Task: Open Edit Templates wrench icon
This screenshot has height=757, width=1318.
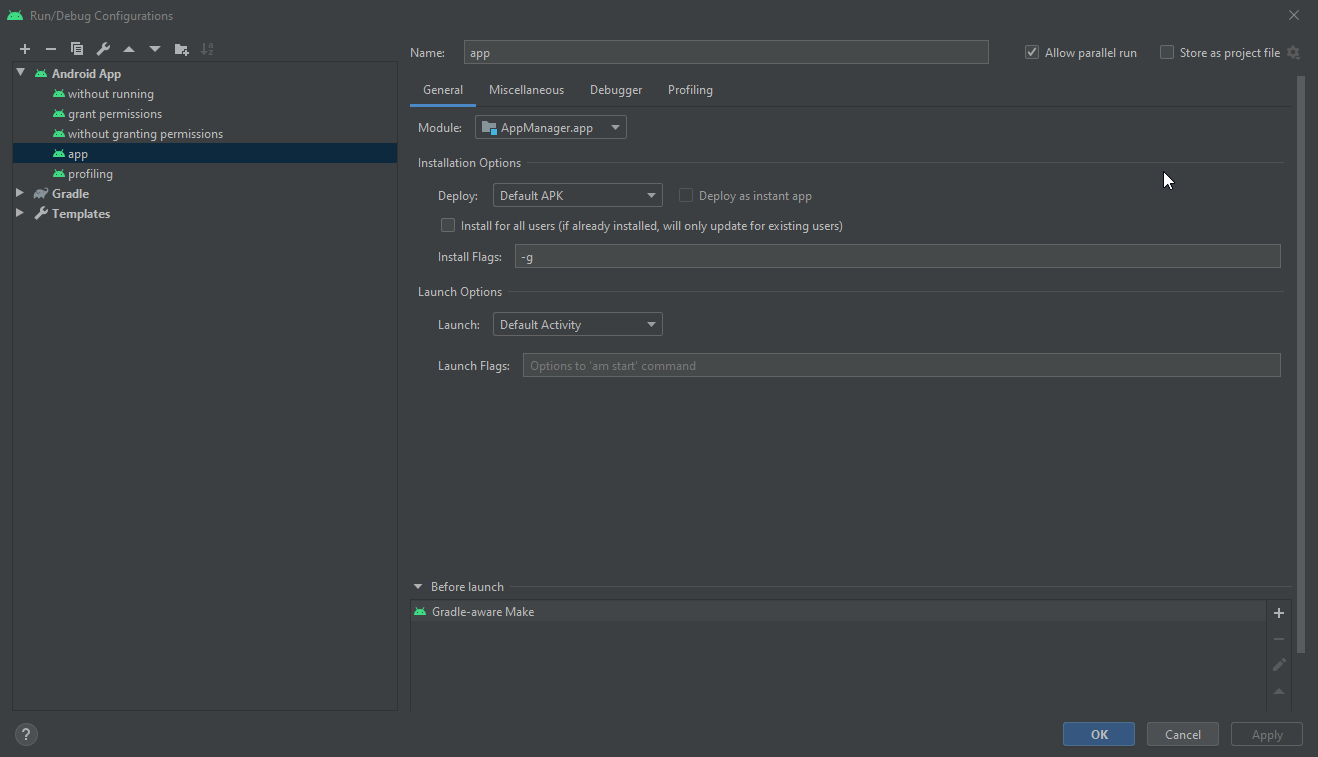Action: 103,49
